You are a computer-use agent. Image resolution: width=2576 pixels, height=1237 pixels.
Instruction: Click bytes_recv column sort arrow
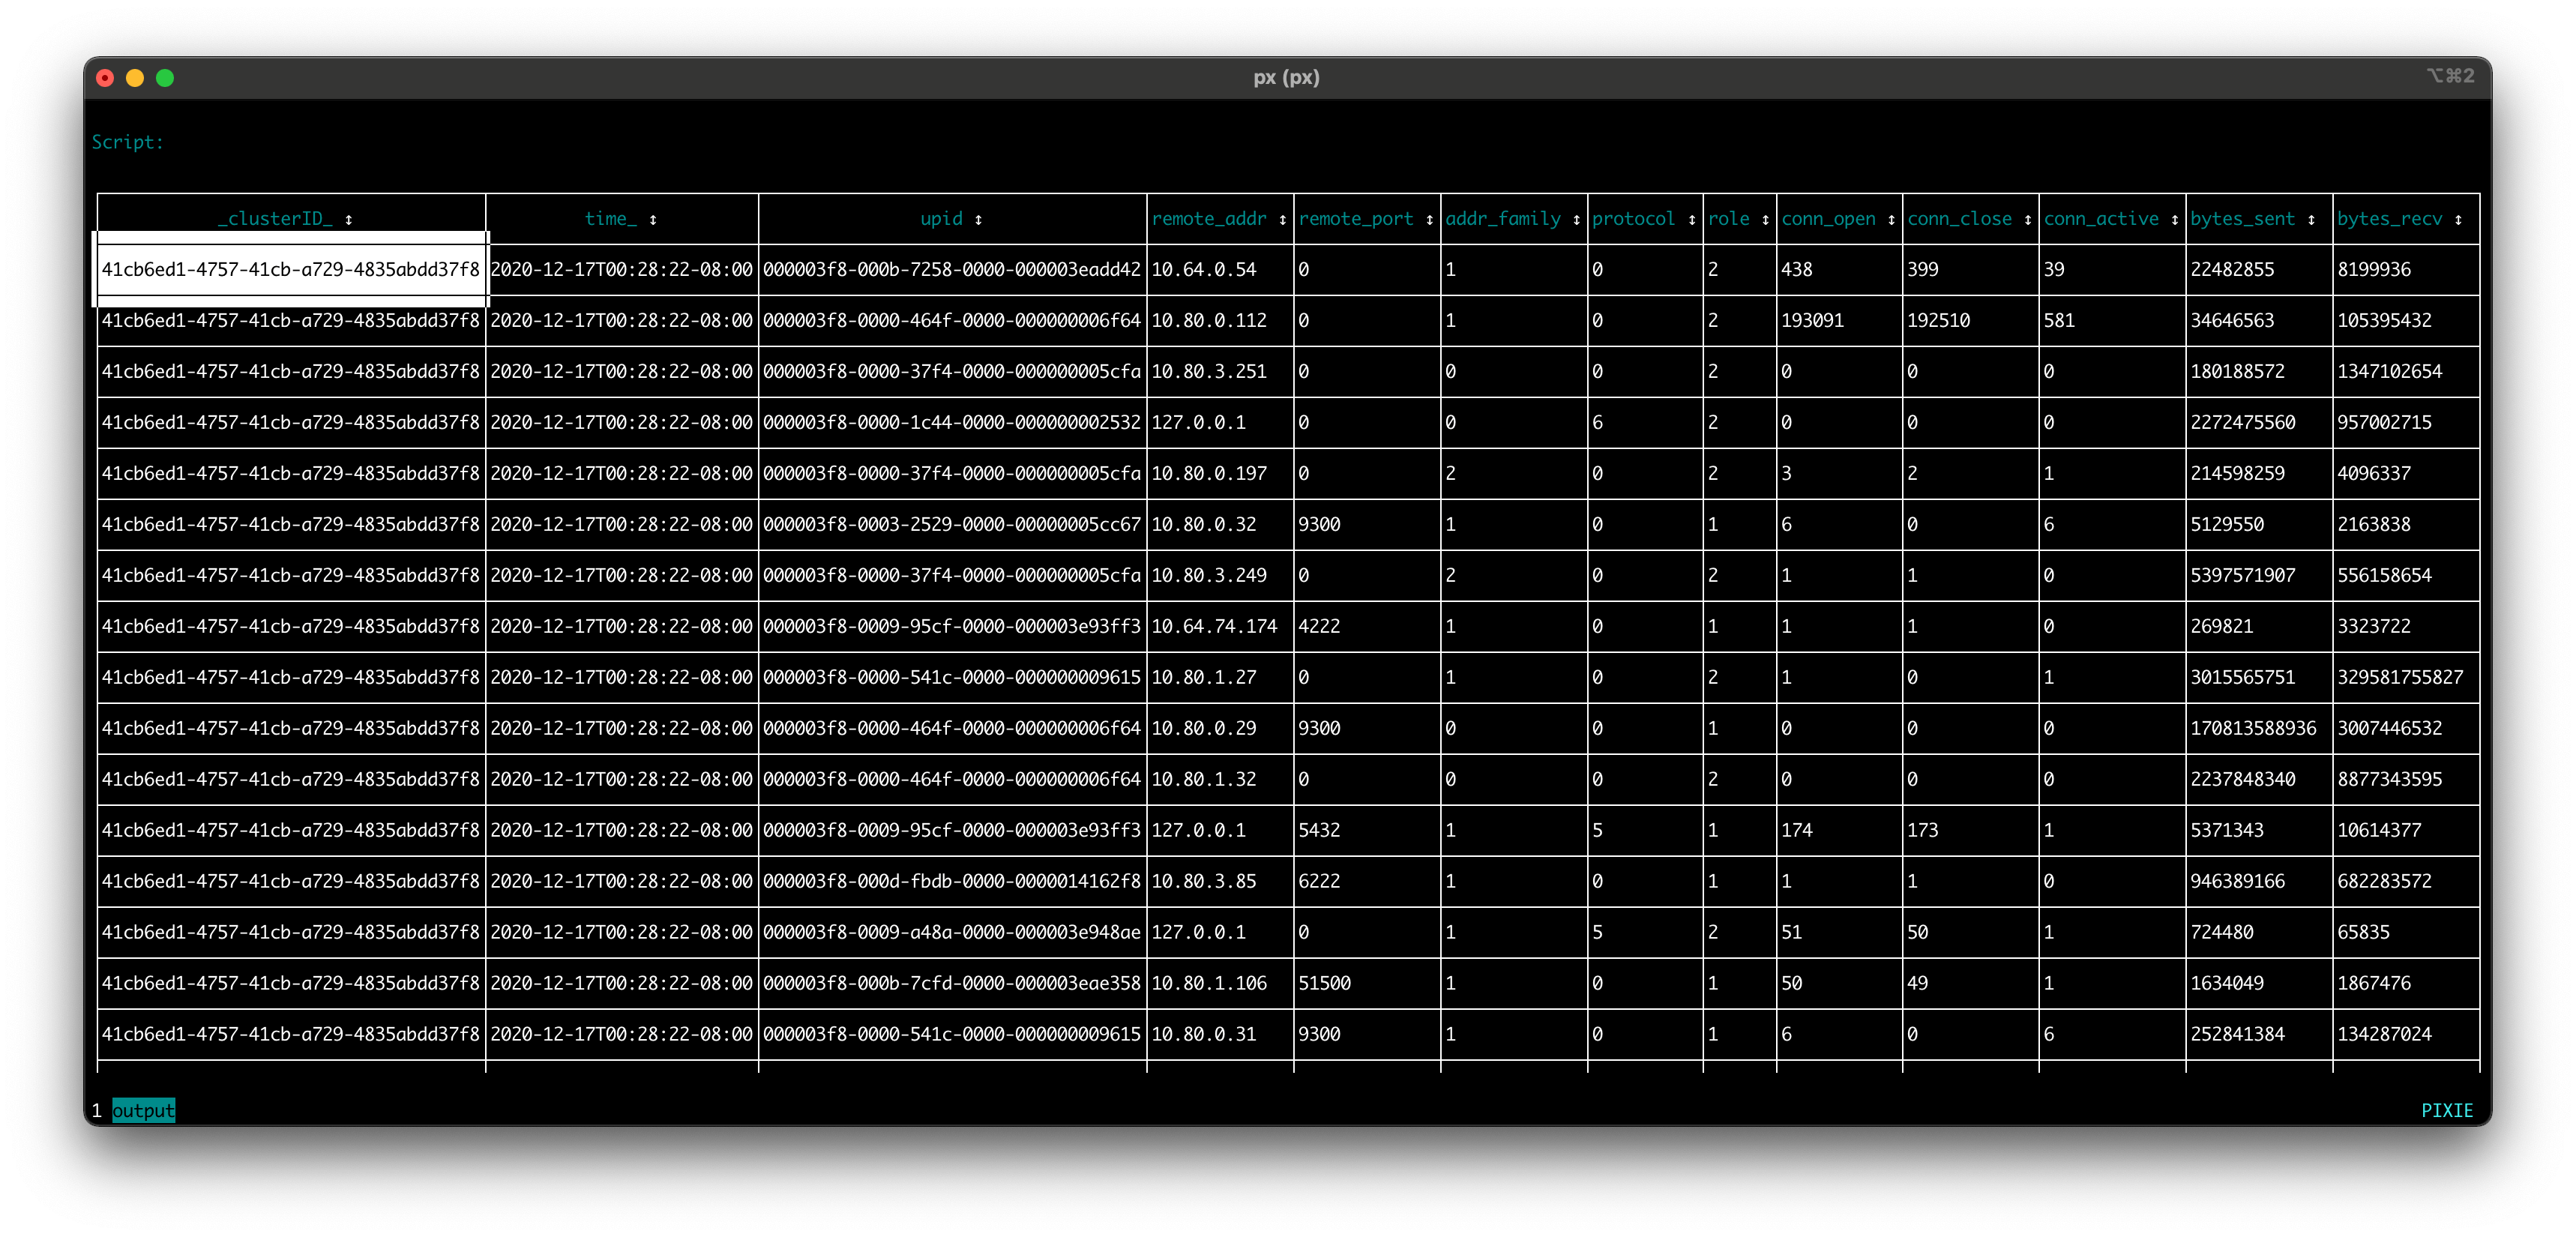2458,220
